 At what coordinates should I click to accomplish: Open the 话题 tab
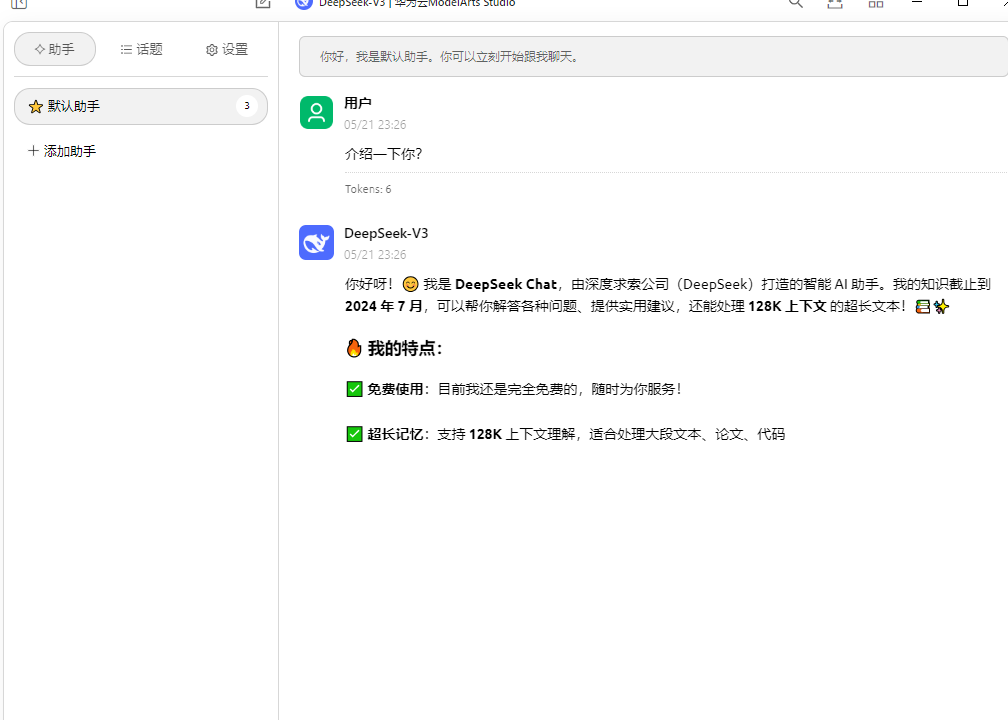[141, 50]
